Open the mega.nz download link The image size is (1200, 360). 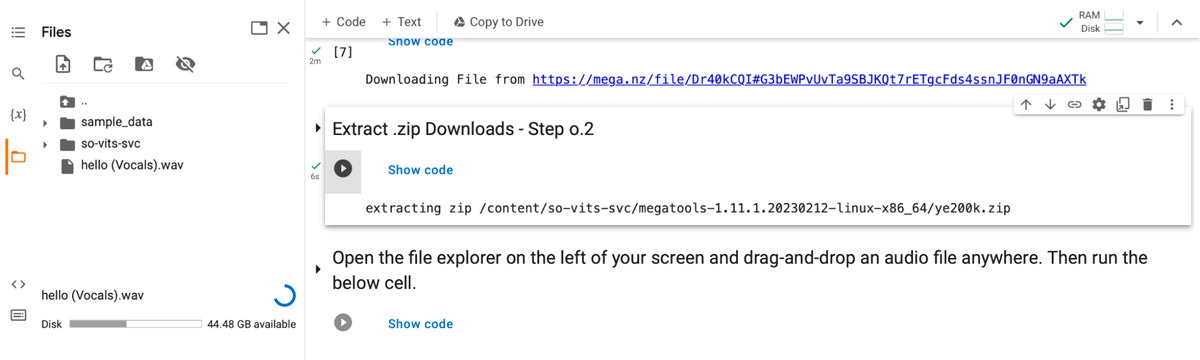tap(809, 79)
